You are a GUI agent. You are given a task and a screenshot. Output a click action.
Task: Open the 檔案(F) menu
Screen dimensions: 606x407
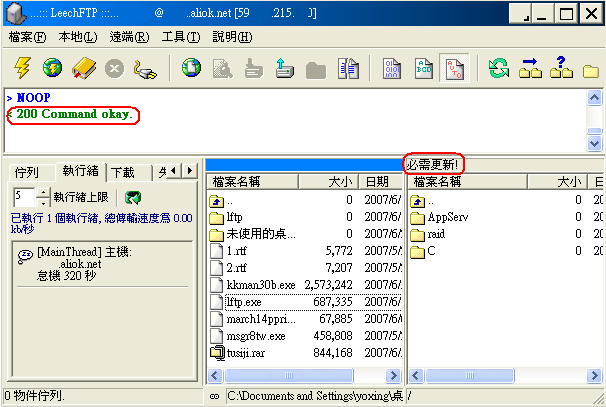pos(27,37)
